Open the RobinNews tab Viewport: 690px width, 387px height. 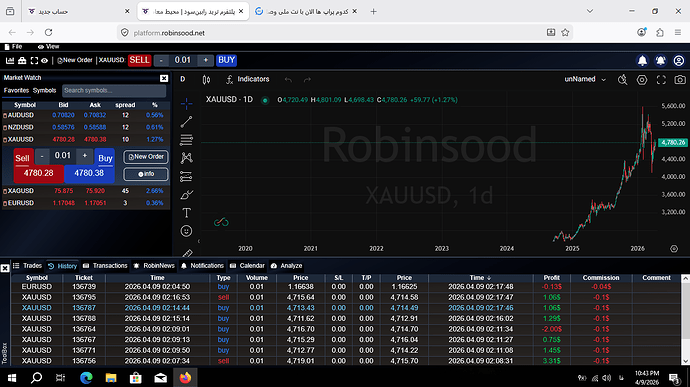pyautogui.click(x=154, y=266)
